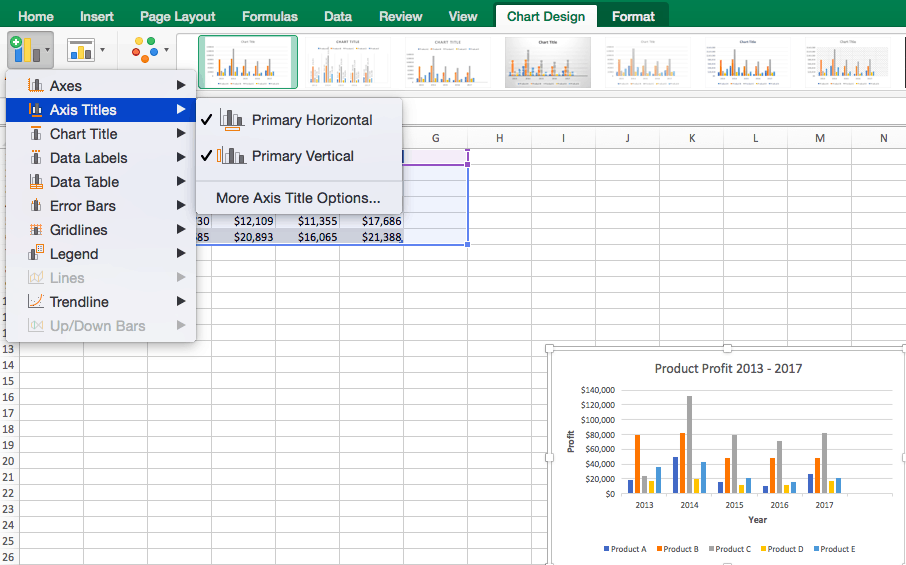Screen dimensions: 906x565
Task: Select the Profit vertical axis title
Action: (571, 441)
